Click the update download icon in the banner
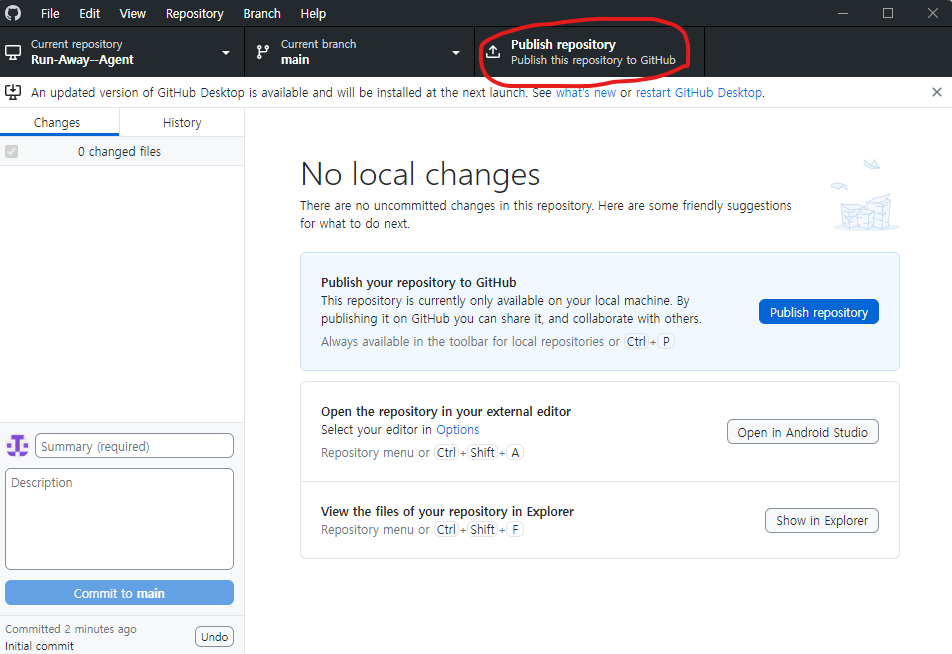The width and height of the screenshot is (952, 654). coord(13,92)
